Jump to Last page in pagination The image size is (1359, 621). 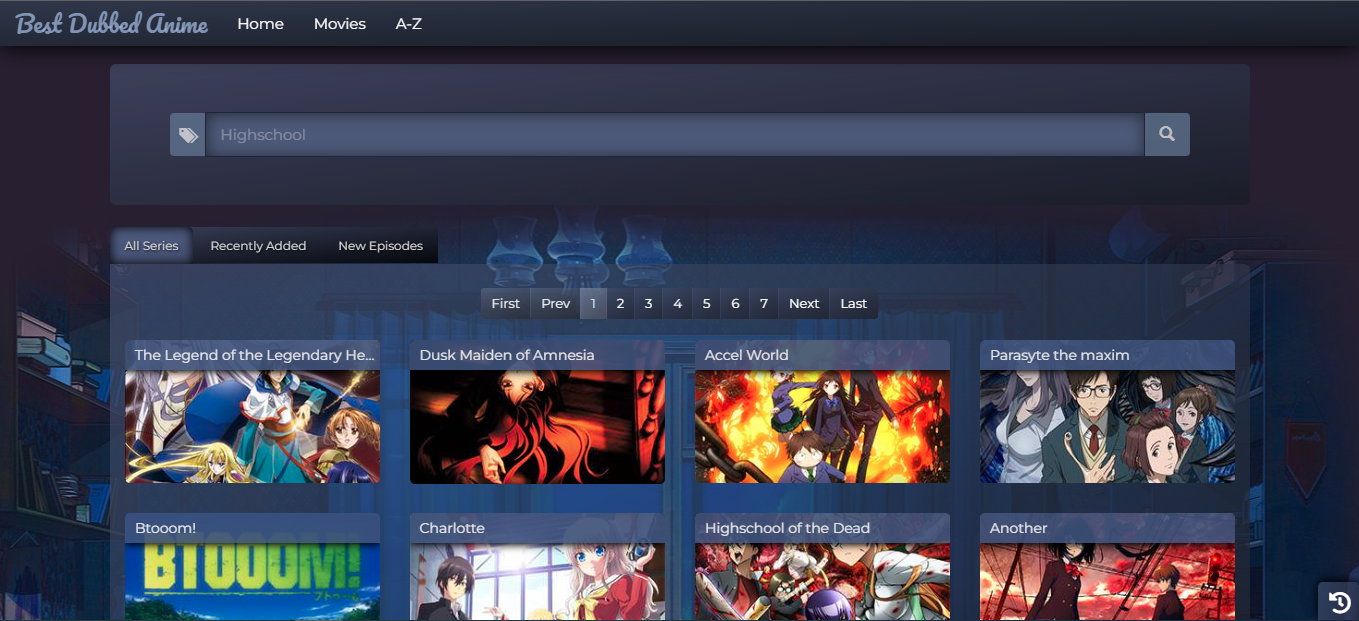pos(854,304)
